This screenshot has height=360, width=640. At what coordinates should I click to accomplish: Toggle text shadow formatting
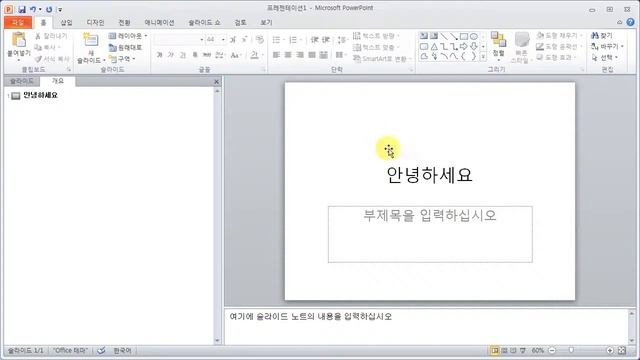pyautogui.click(x=195, y=55)
